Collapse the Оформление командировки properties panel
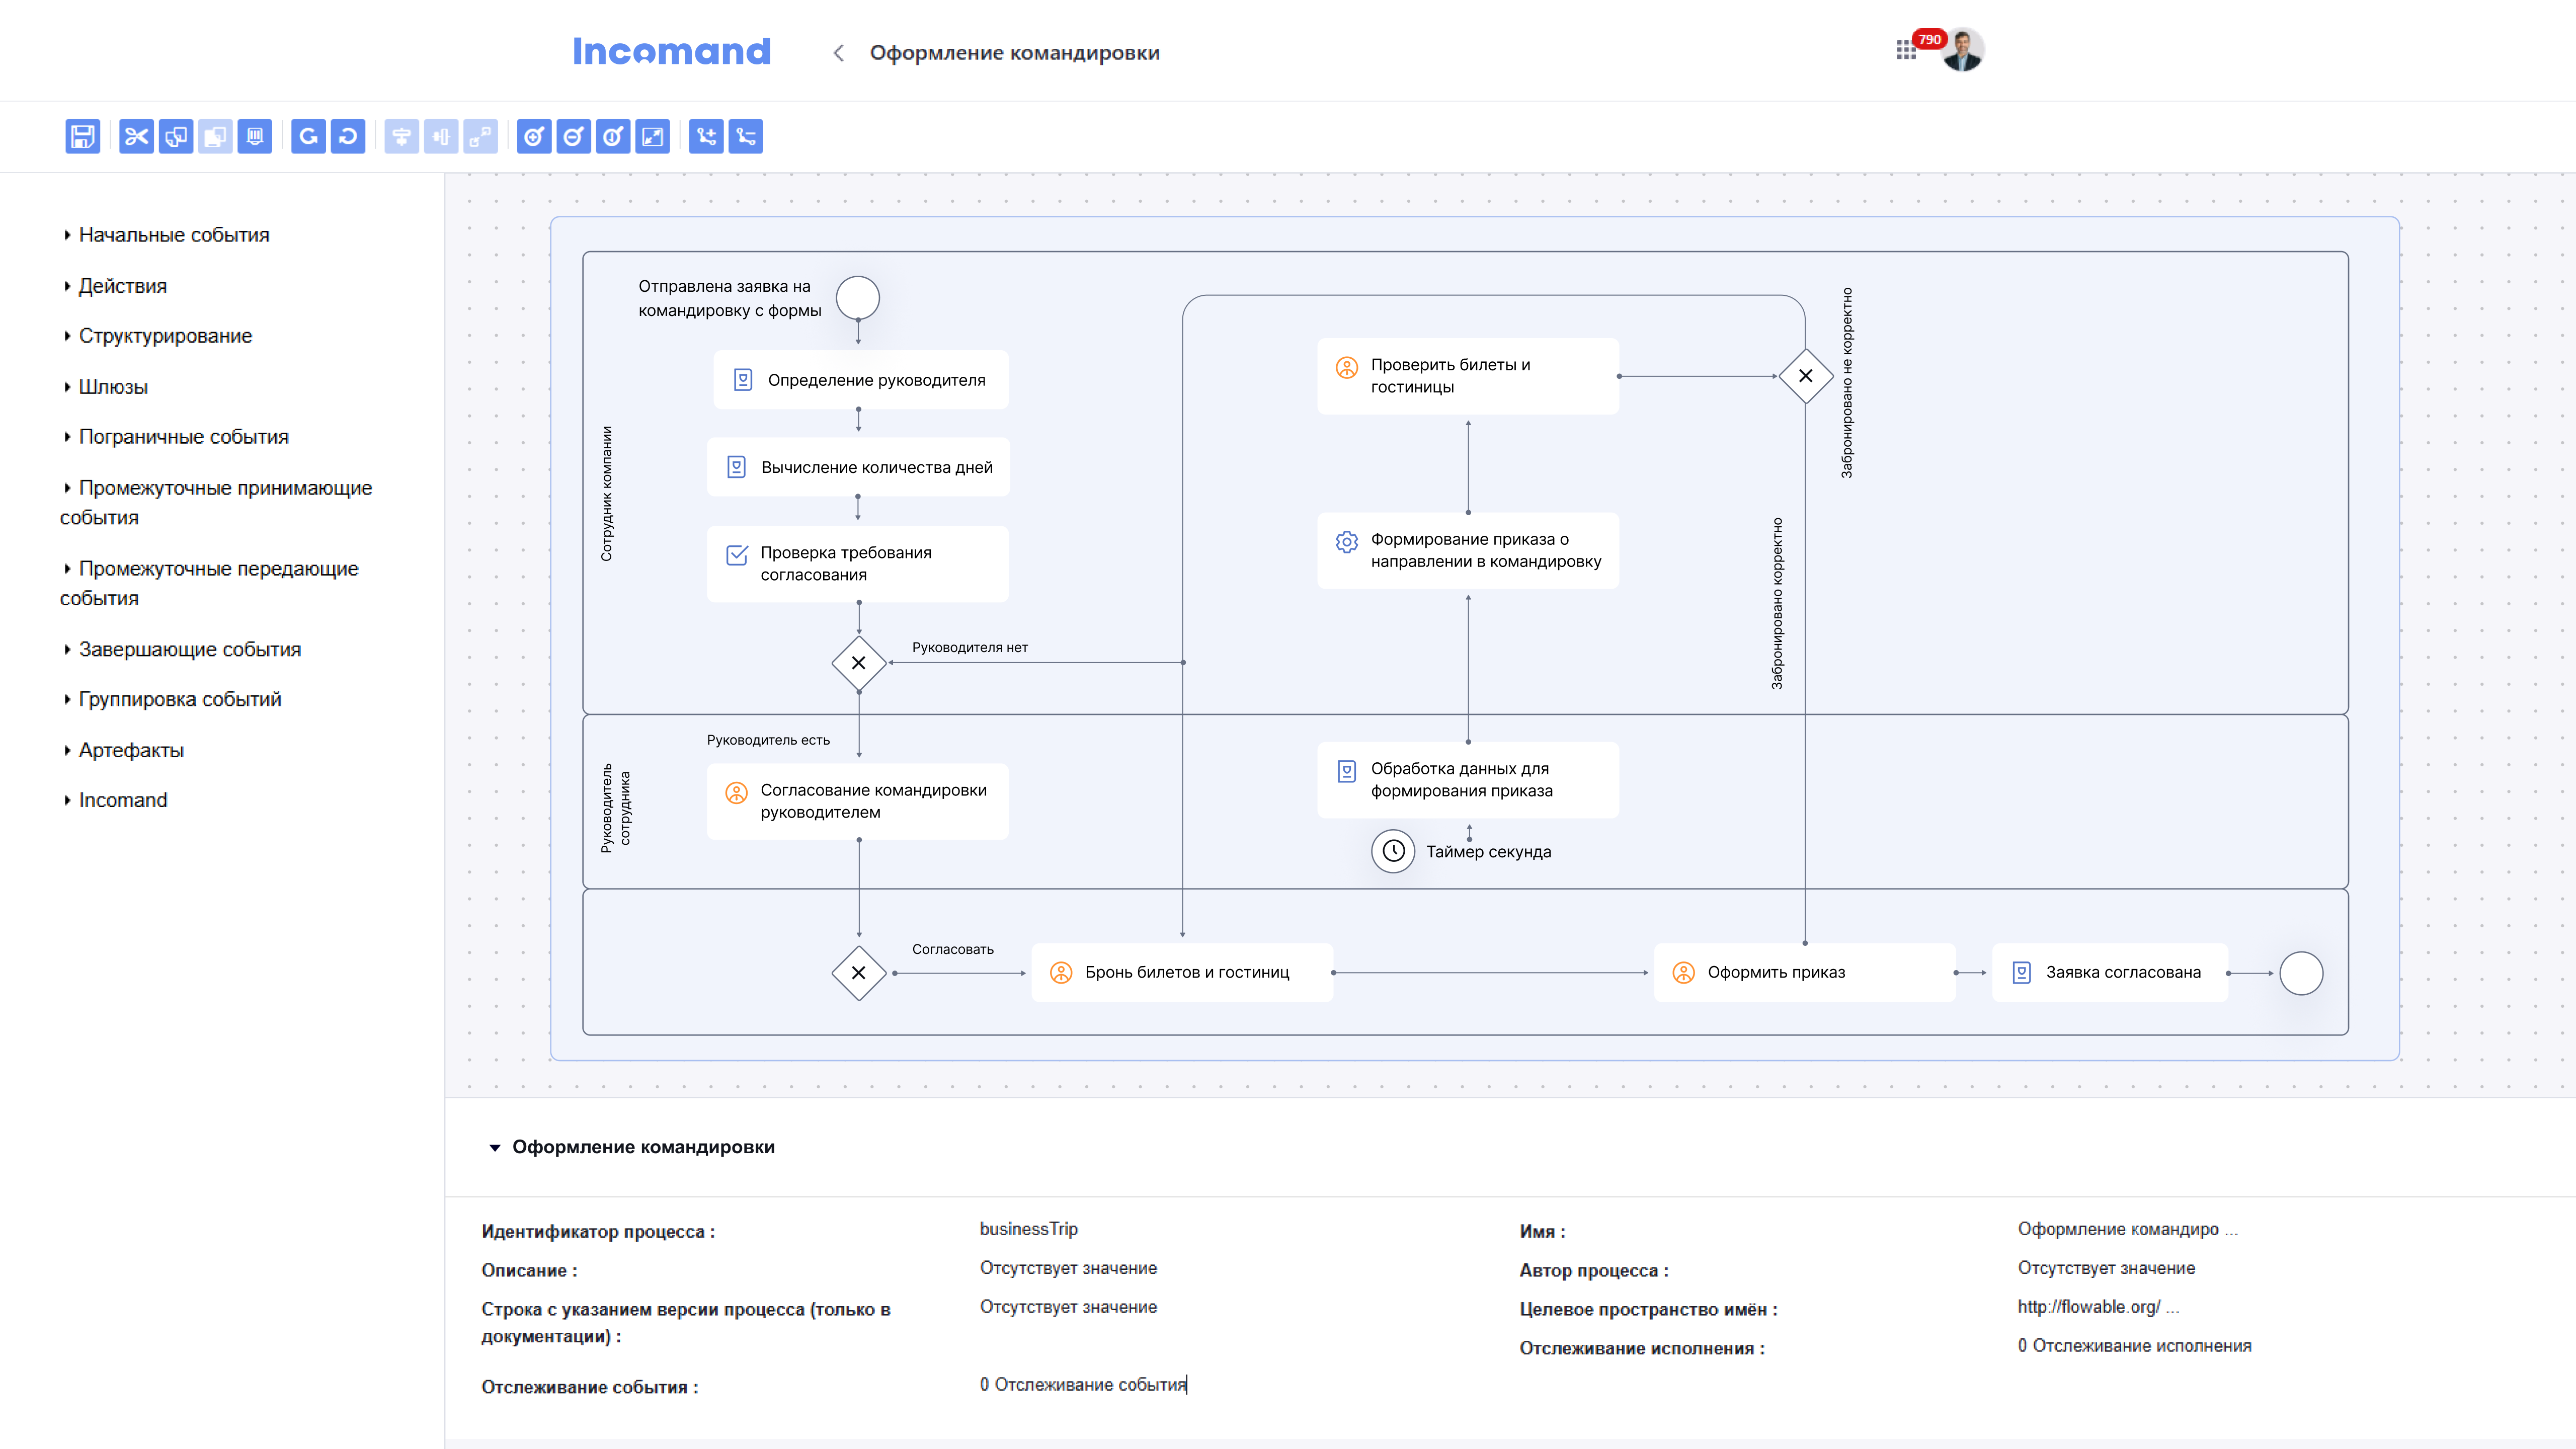Image resolution: width=2576 pixels, height=1449 pixels. tap(494, 1147)
